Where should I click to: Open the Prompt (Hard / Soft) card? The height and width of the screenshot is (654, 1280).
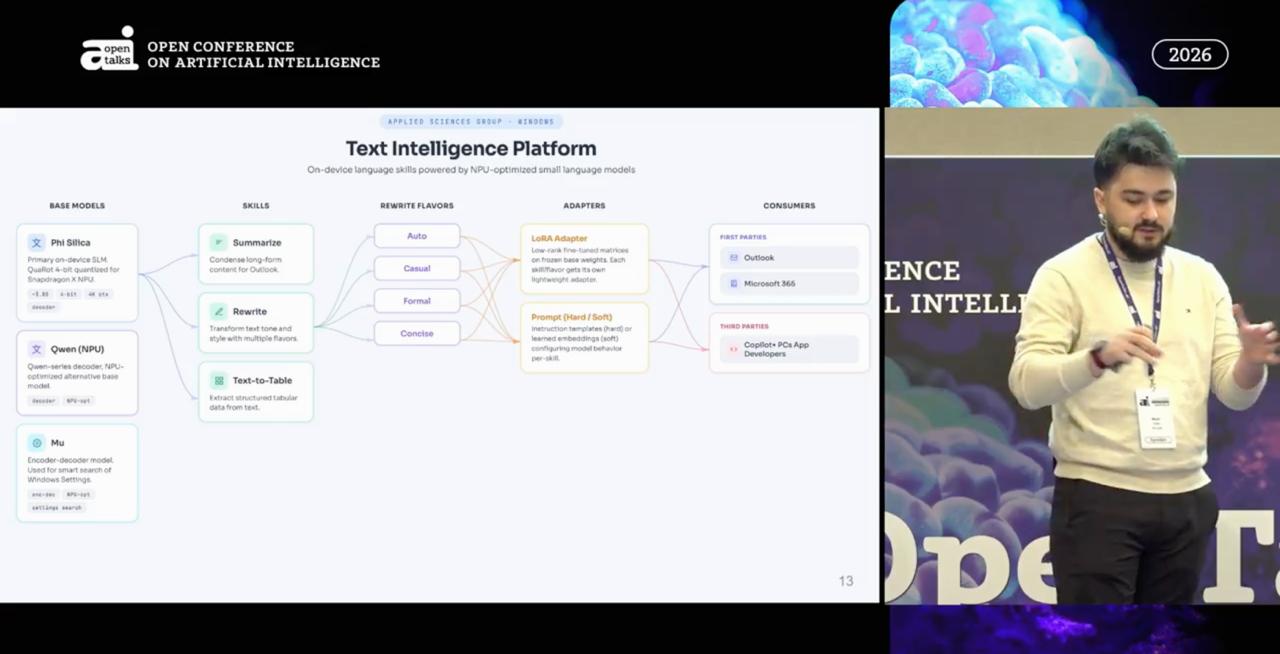pyautogui.click(x=584, y=337)
